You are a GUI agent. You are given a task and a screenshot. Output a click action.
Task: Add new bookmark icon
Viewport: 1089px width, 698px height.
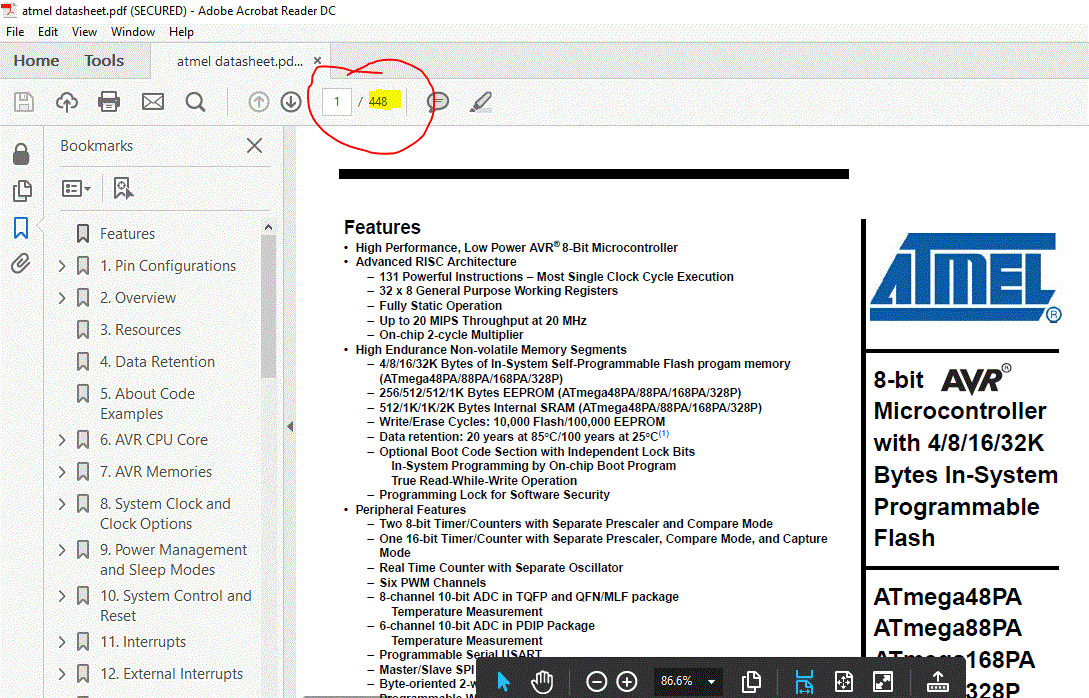coord(123,188)
